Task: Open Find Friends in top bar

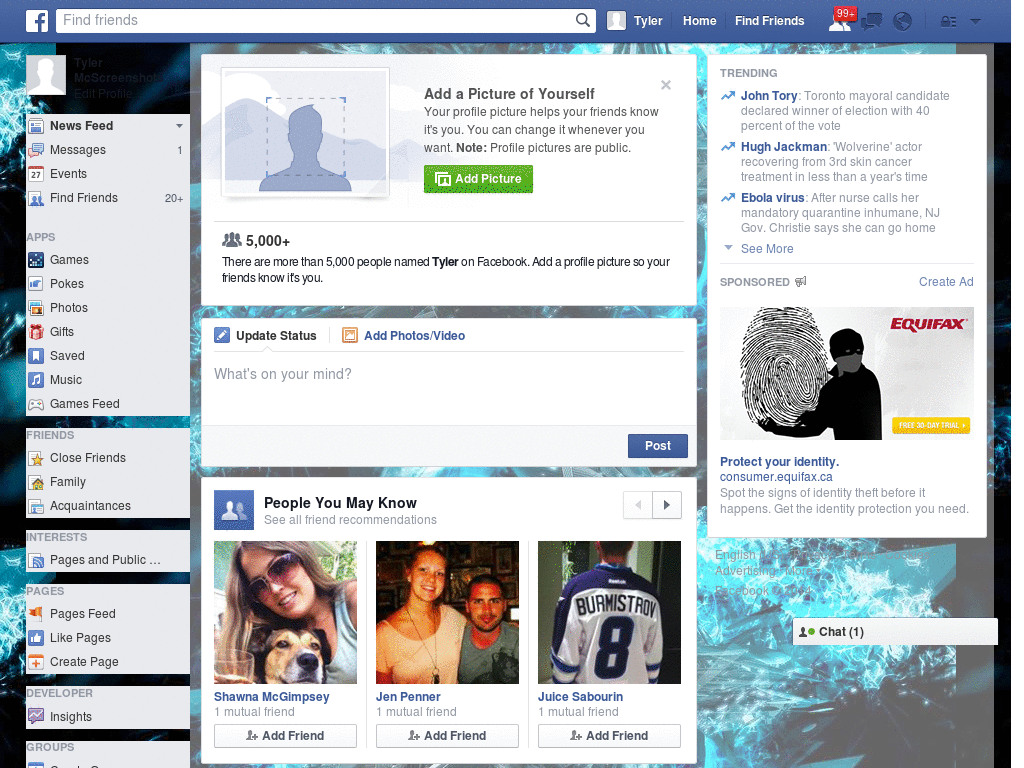Action: (x=769, y=21)
